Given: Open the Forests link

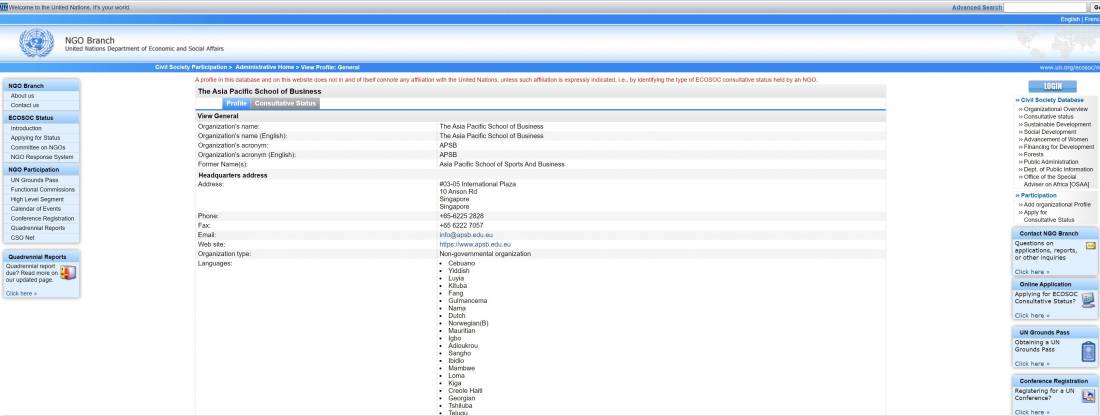Looking at the screenshot, I should point(1033,154).
